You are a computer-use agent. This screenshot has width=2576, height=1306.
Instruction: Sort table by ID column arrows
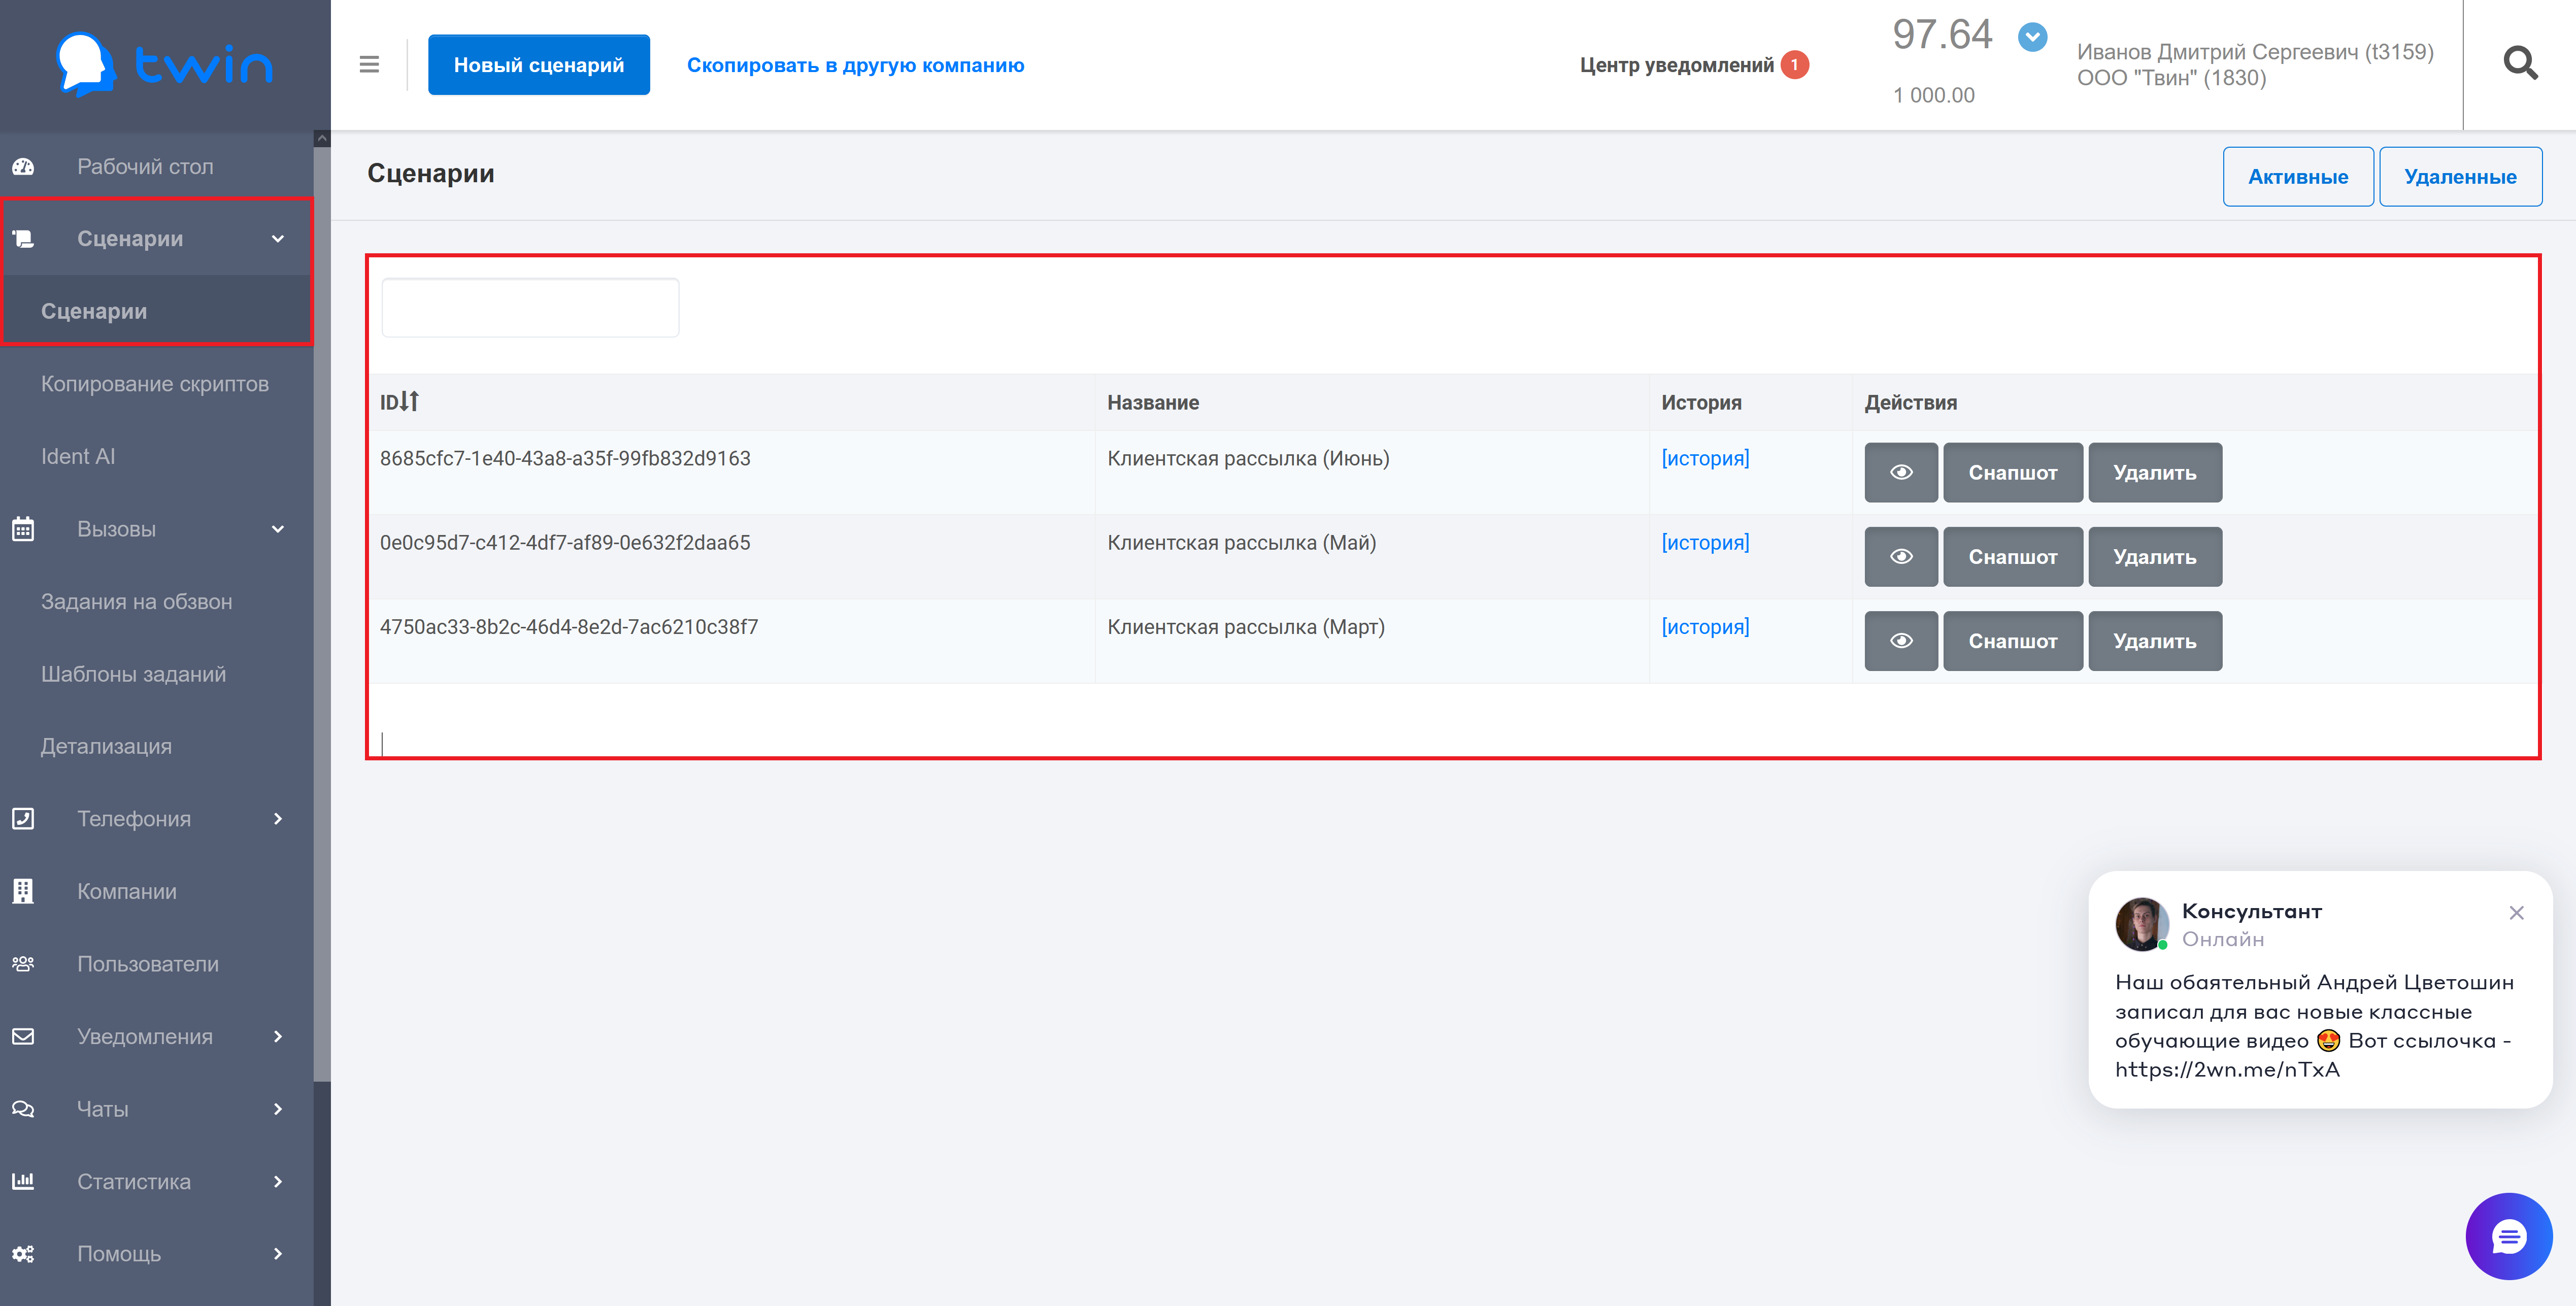click(408, 402)
